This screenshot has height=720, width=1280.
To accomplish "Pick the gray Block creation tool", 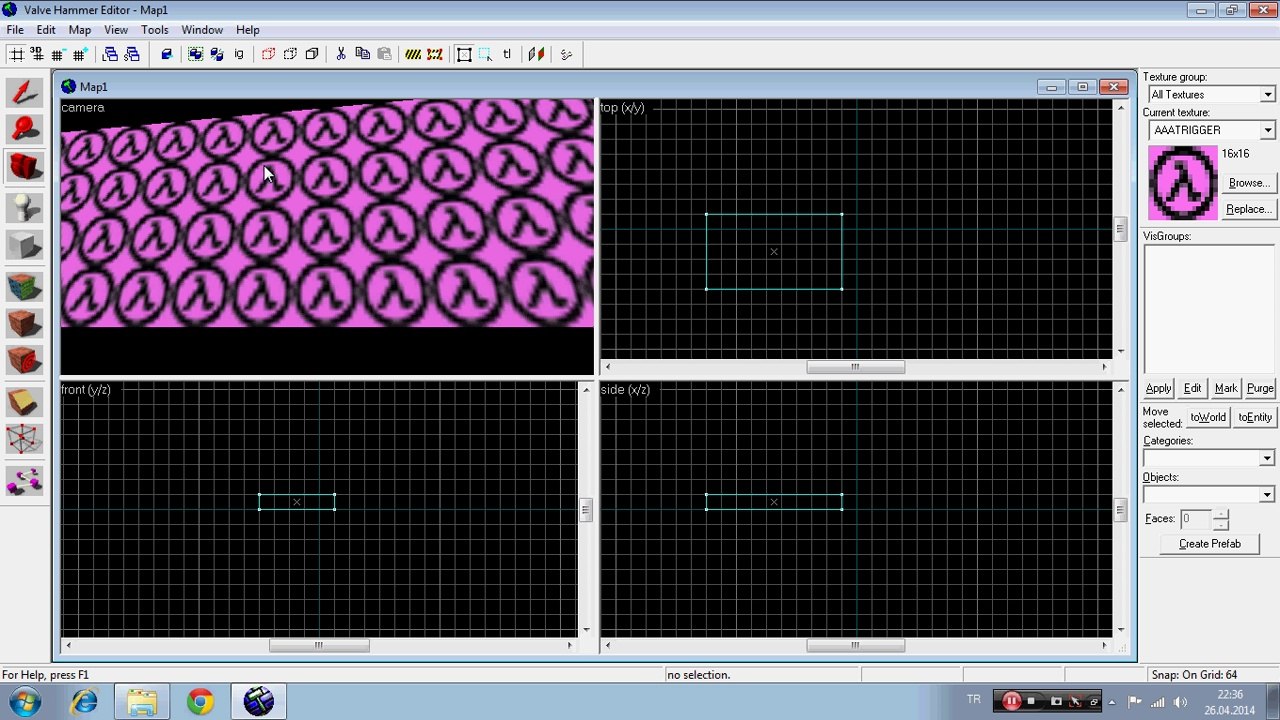I will (25, 246).
